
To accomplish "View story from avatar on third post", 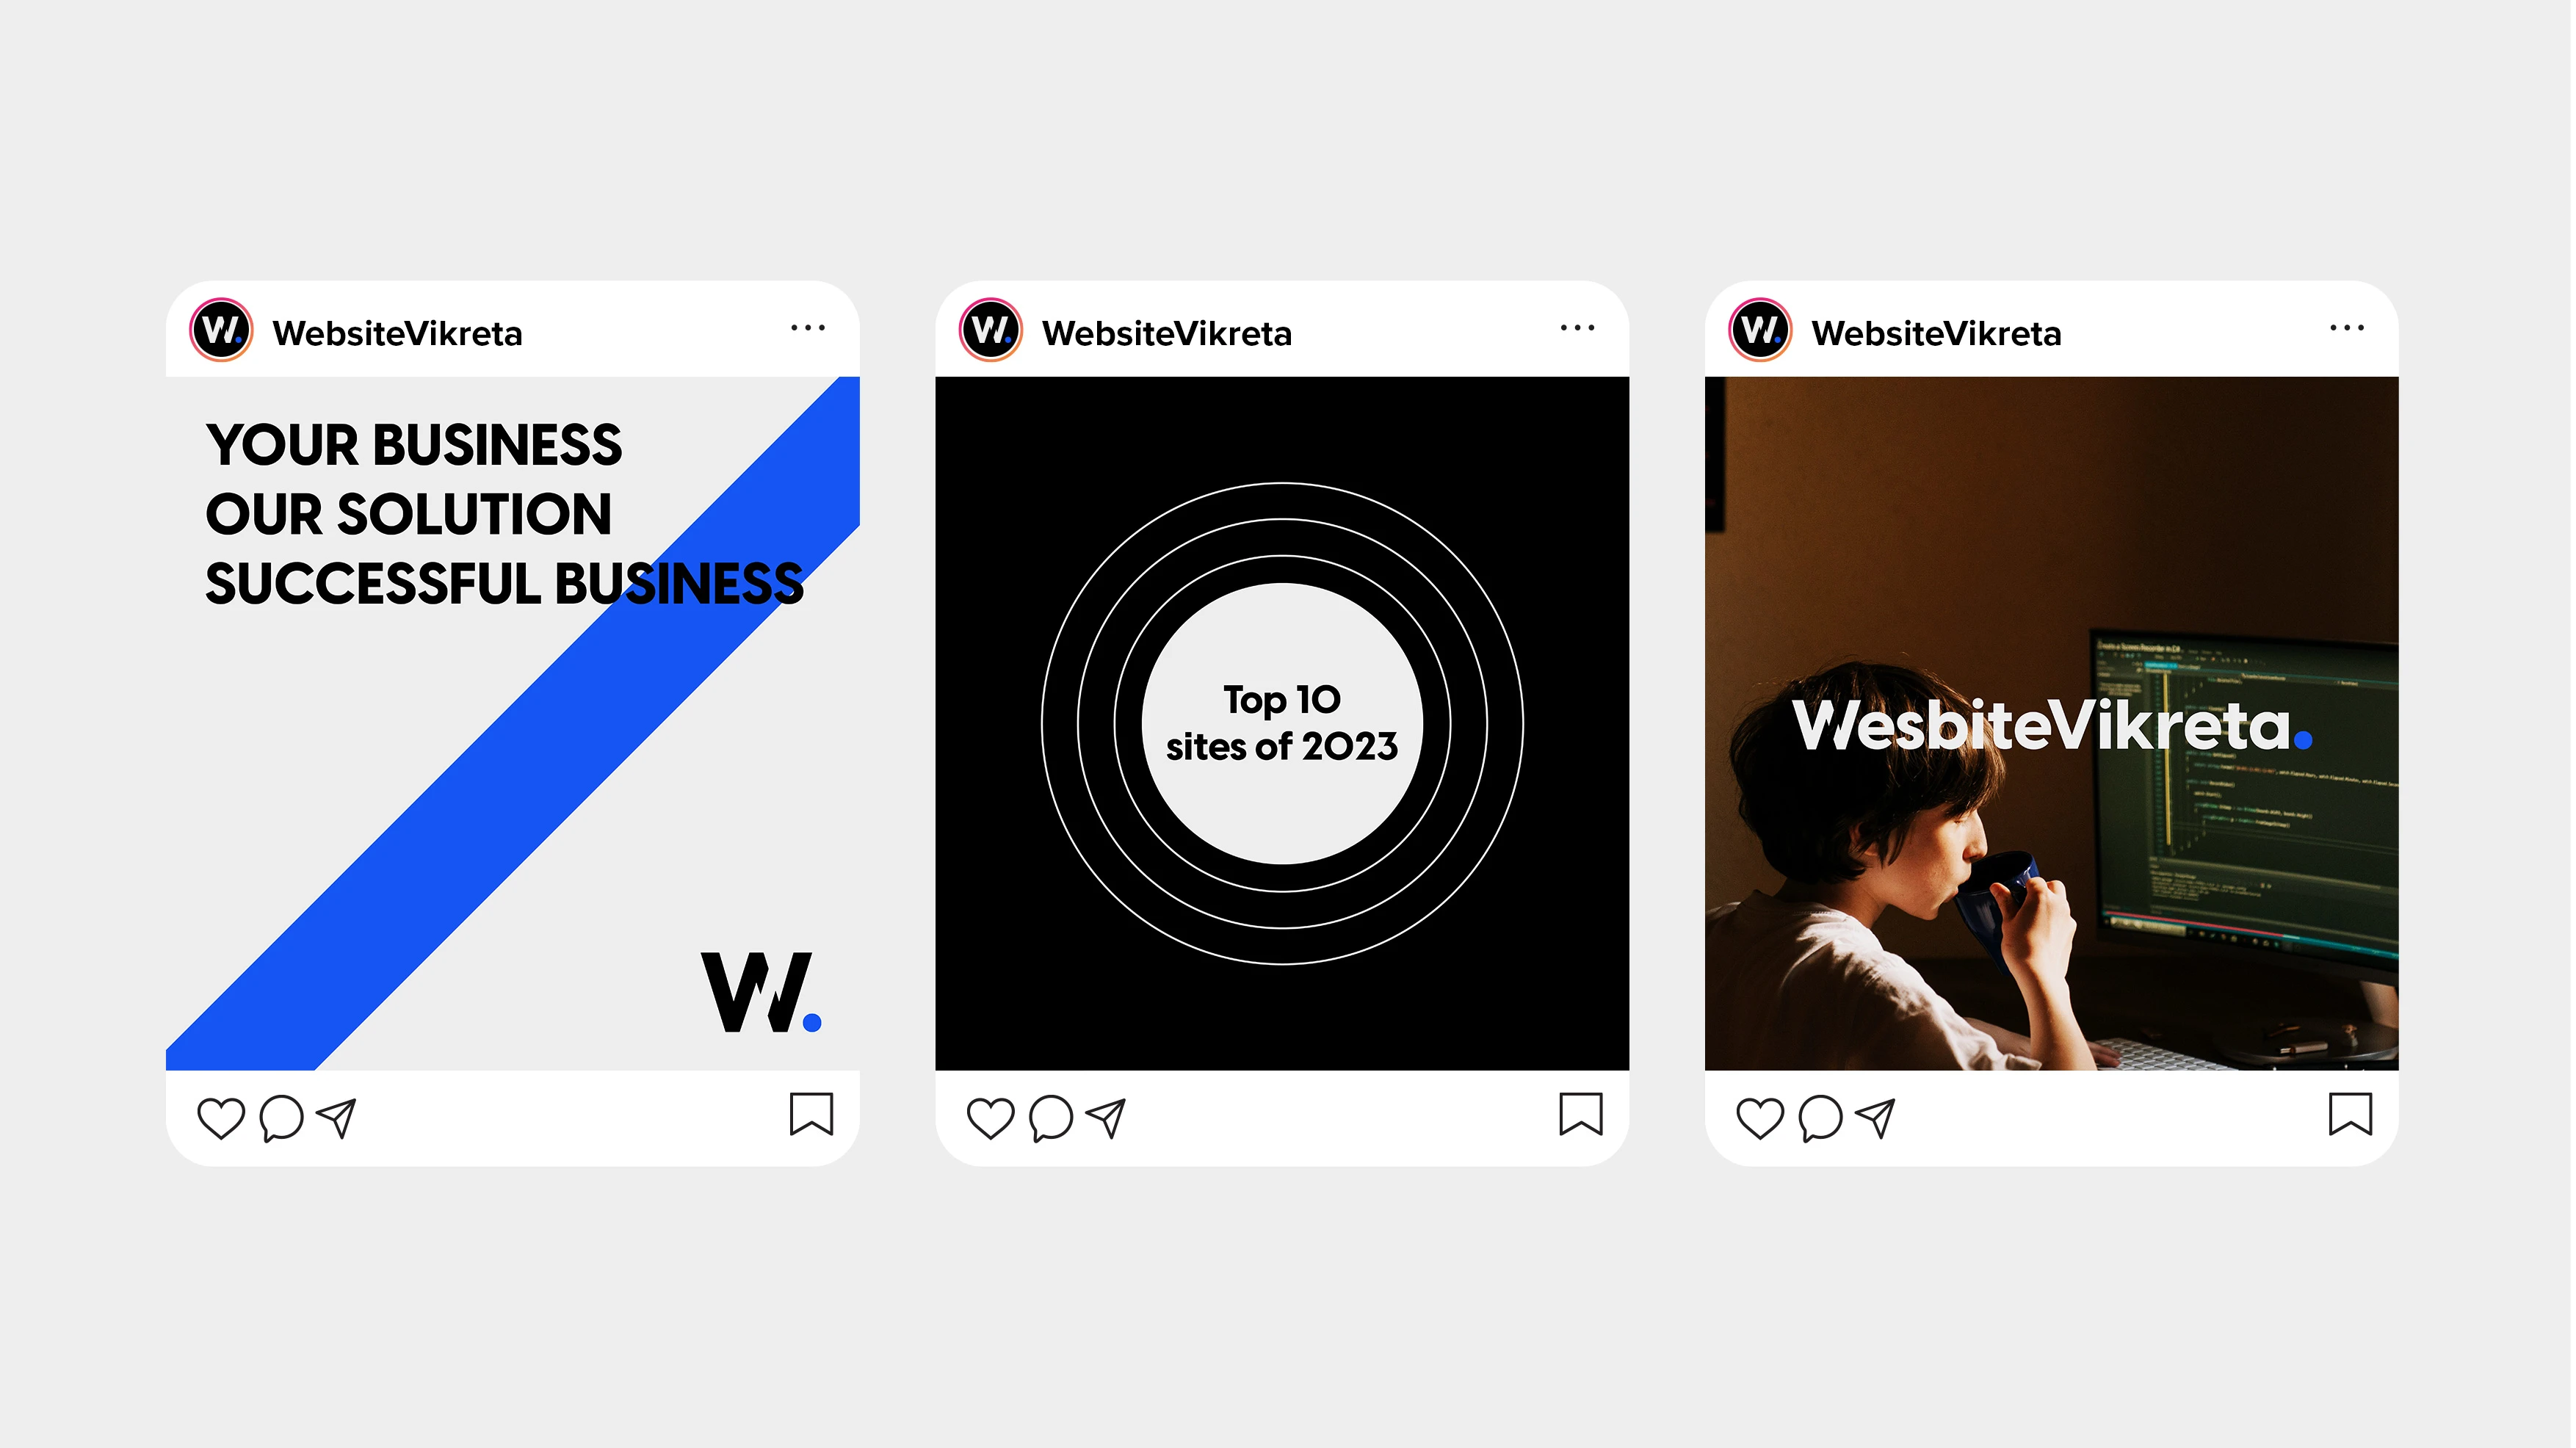I will [1761, 329].
